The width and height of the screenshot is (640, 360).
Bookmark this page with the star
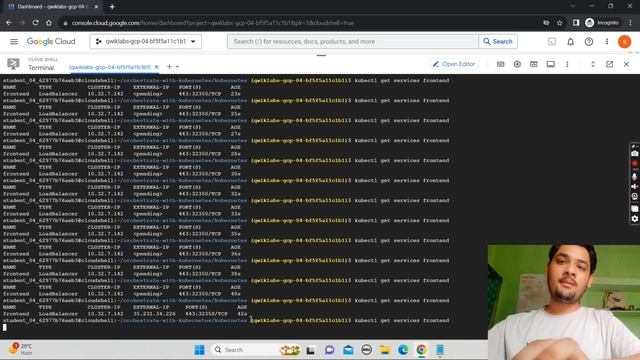pos(560,23)
